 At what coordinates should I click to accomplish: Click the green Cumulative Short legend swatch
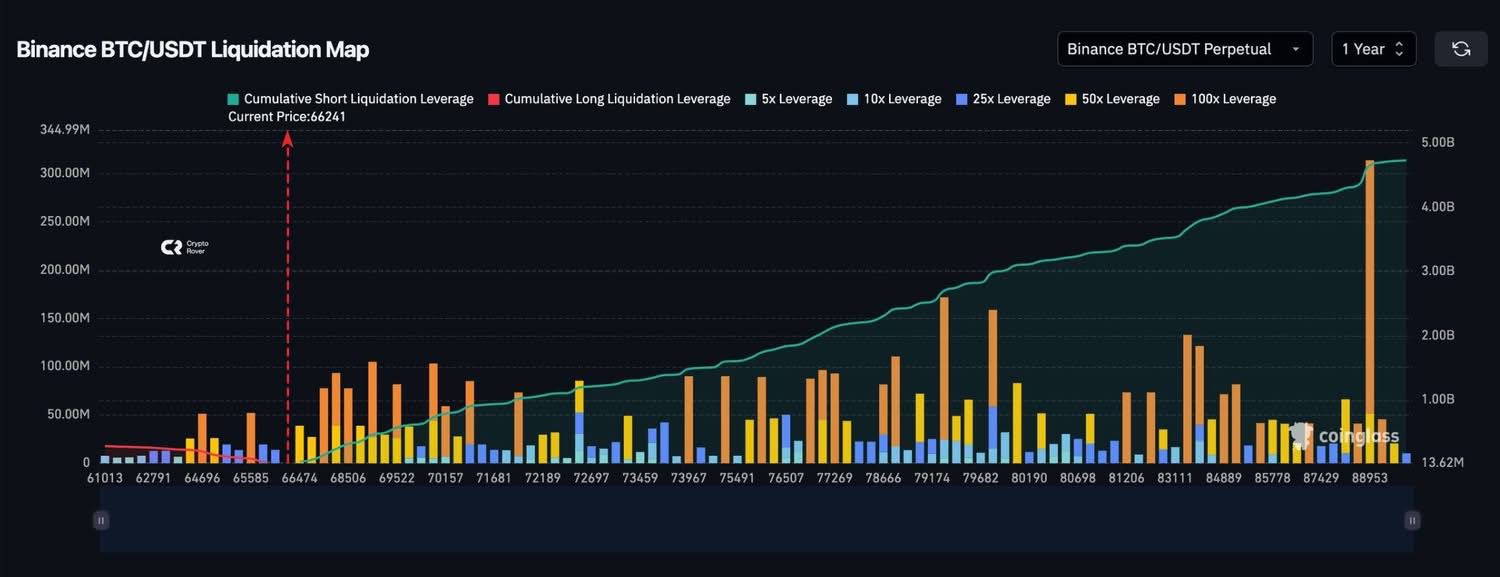[x=234, y=99]
